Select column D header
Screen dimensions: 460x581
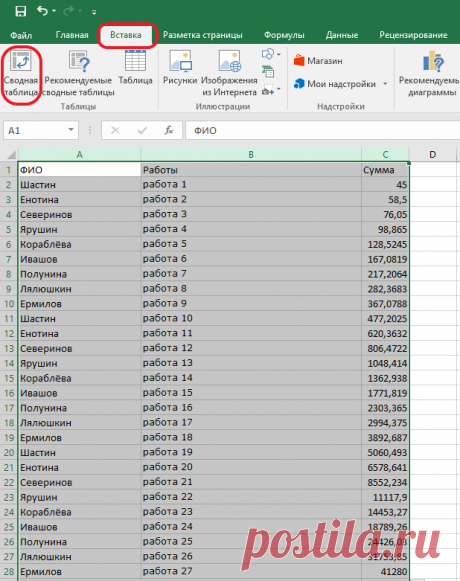coord(432,155)
